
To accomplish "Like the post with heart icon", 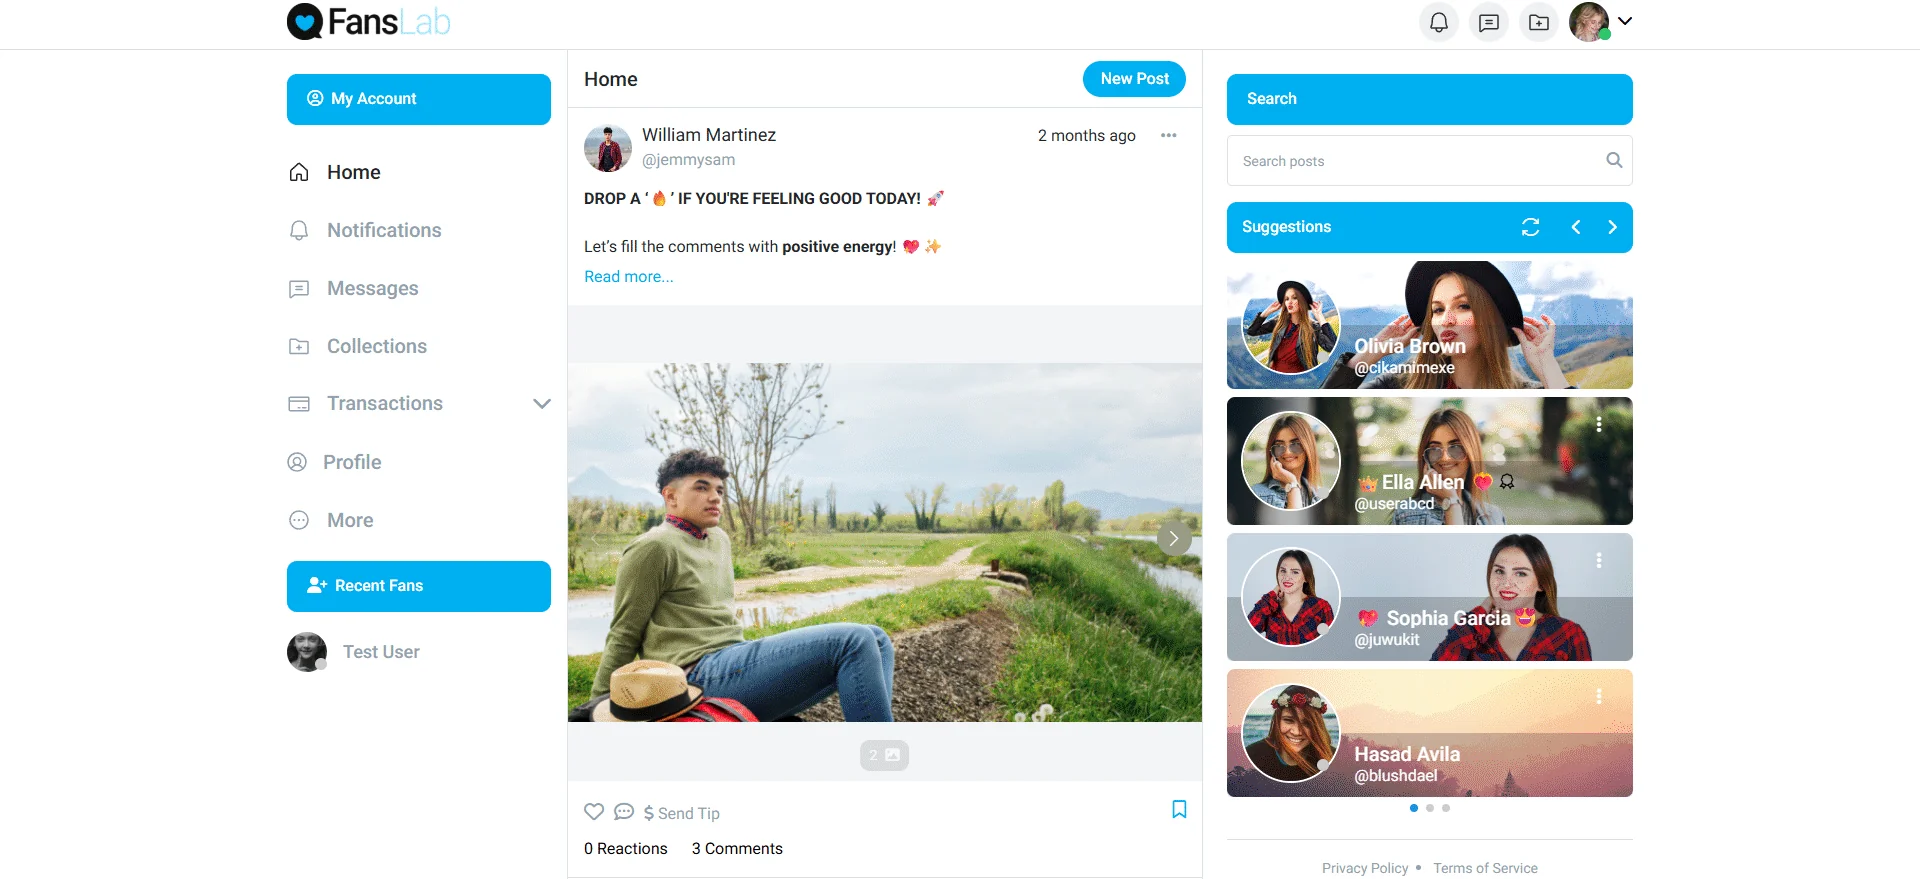I will tap(594, 812).
